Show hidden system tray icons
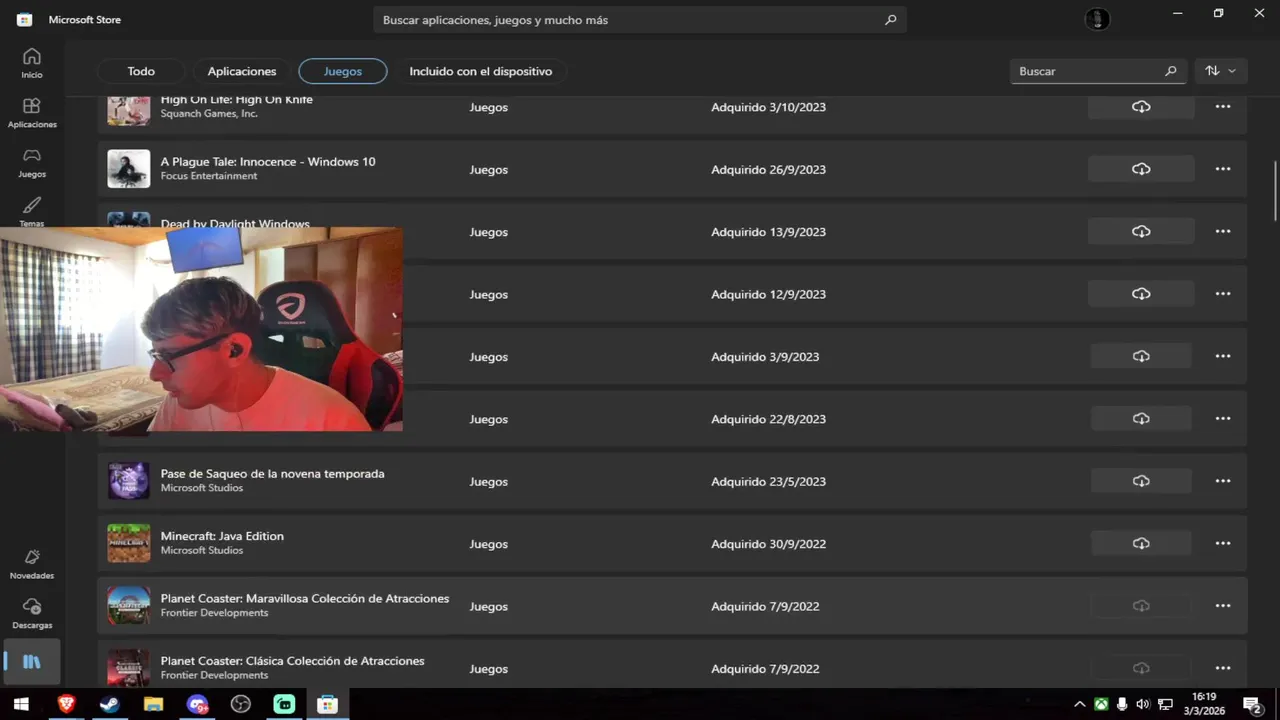The width and height of the screenshot is (1280, 720). [x=1079, y=704]
